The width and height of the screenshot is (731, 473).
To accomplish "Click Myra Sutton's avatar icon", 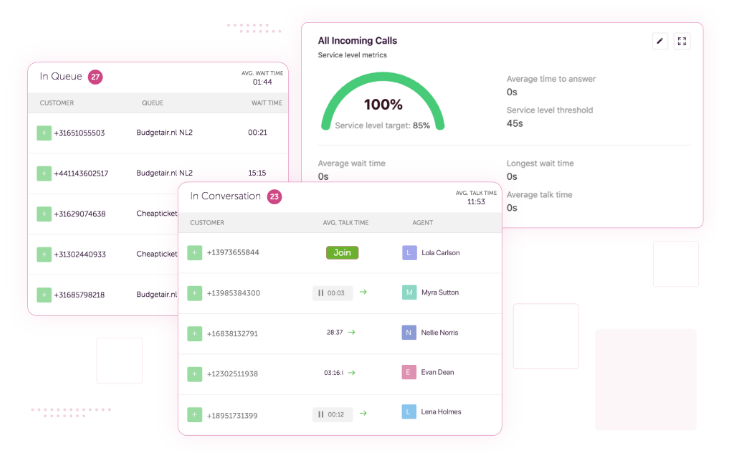I will (x=408, y=293).
